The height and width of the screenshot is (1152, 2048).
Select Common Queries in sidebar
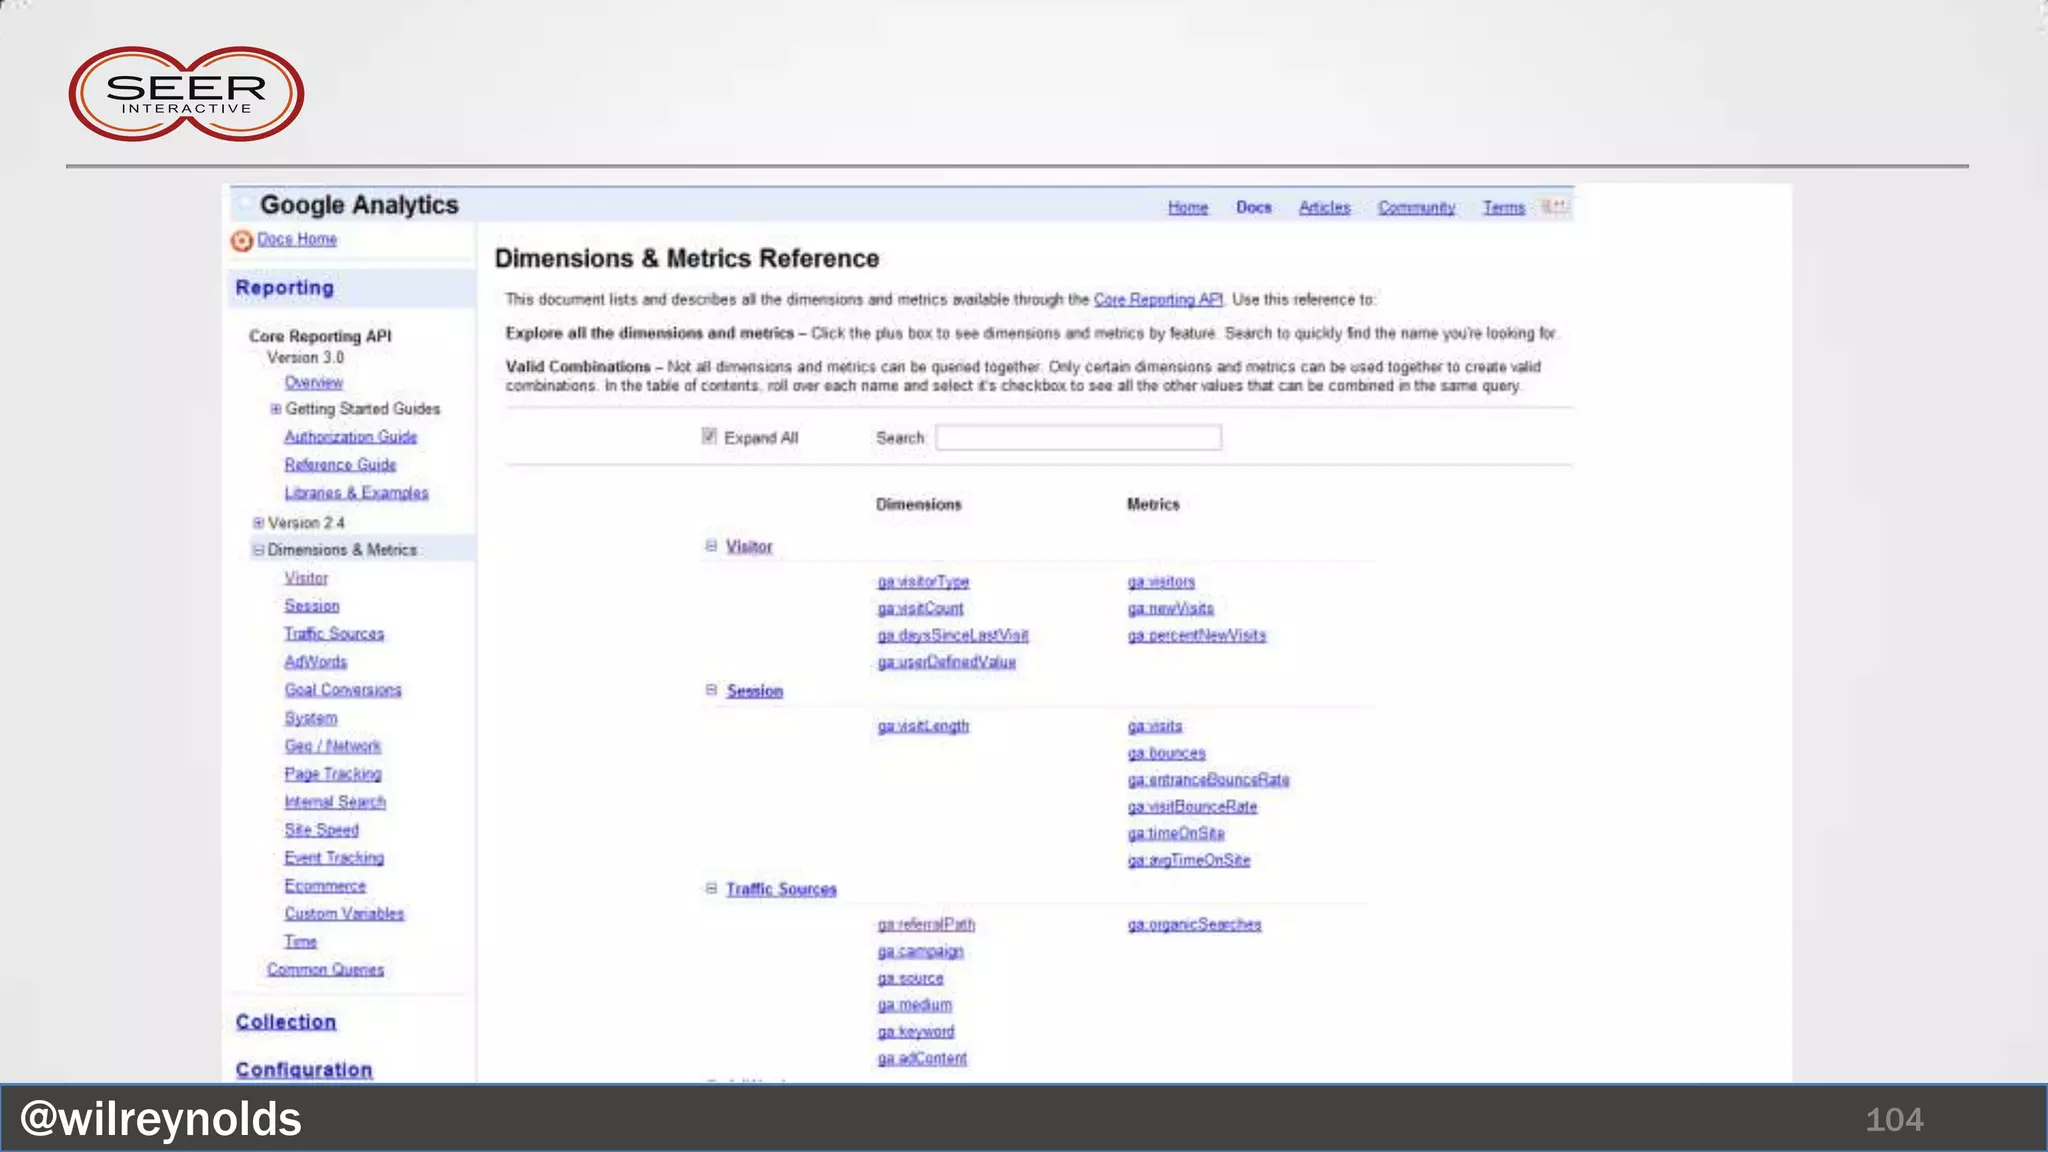(325, 970)
